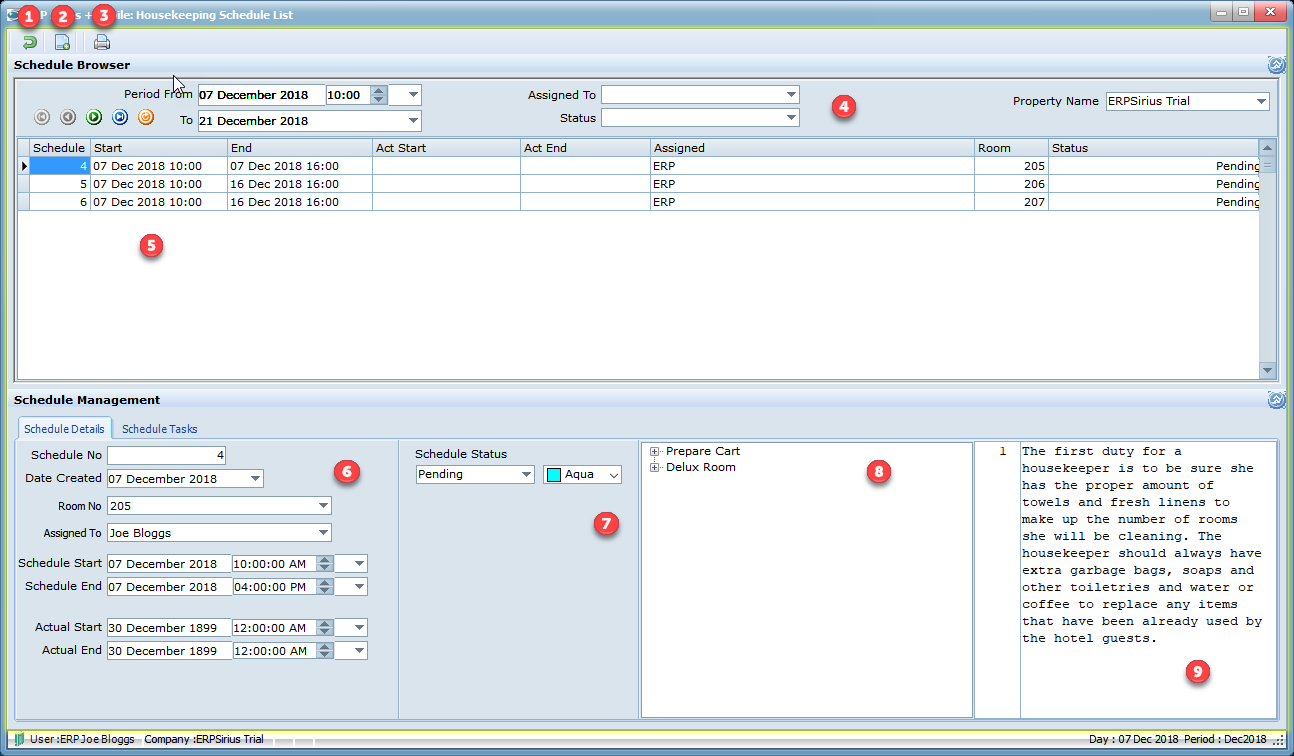Open the Period From date picker field
Viewport: 1294px width, 756px height.
click(x=261, y=95)
